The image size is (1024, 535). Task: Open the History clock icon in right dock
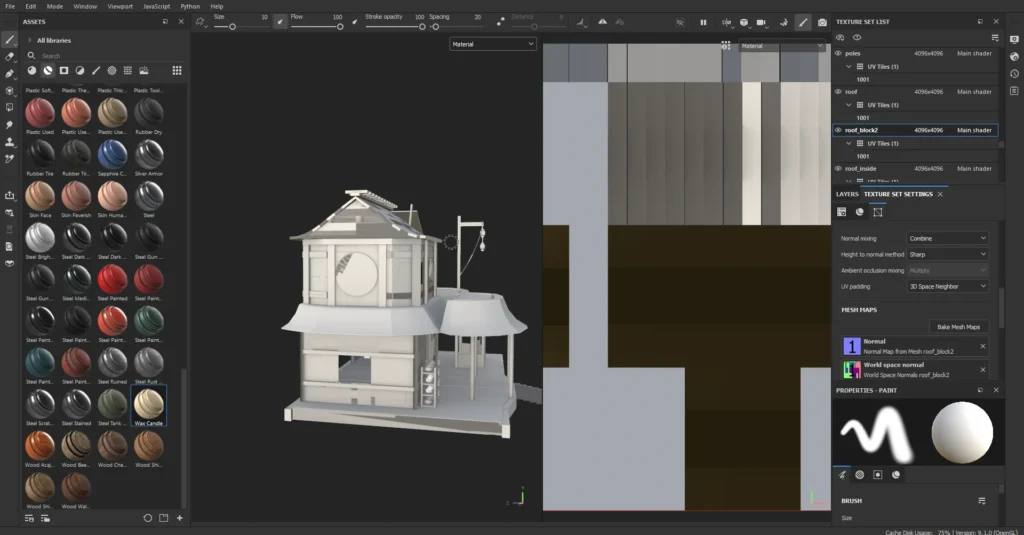coord(1014,74)
